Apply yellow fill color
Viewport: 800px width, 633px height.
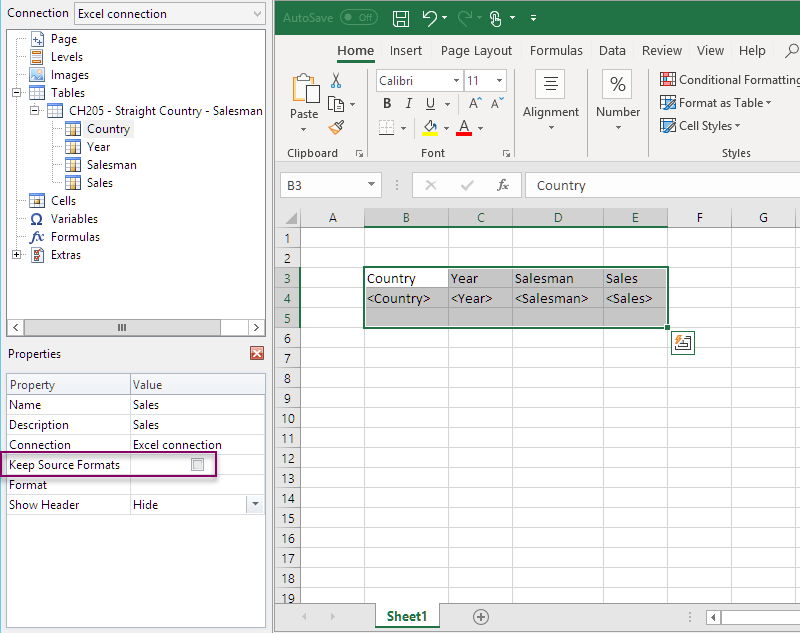(432, 127)
